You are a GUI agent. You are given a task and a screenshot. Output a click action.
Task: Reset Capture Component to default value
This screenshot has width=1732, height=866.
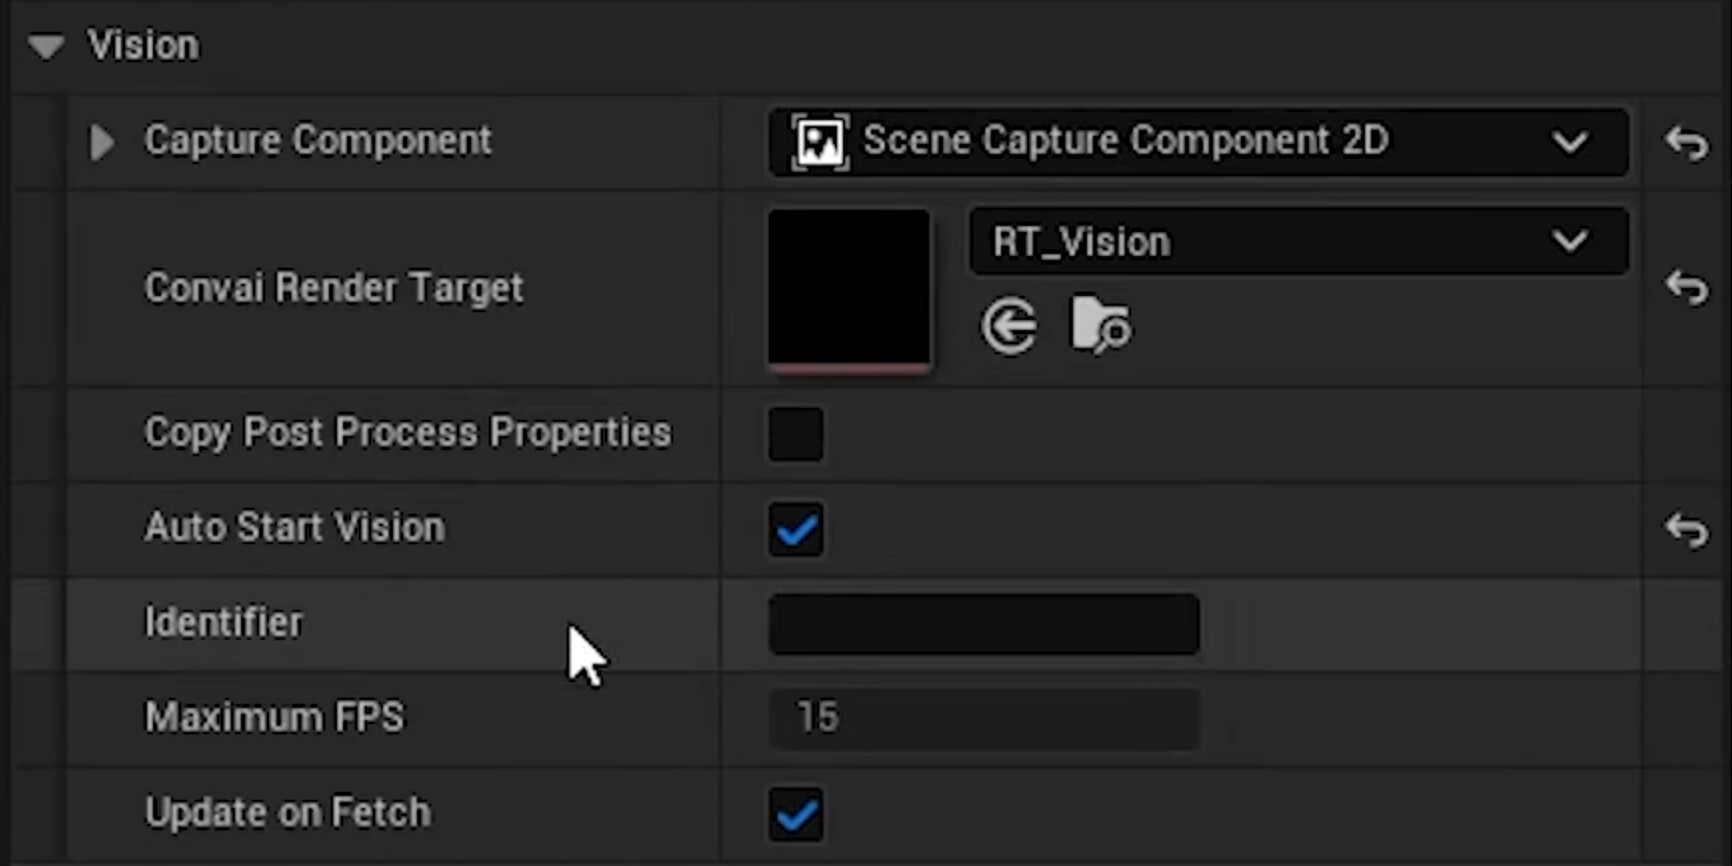(1687, 143)
